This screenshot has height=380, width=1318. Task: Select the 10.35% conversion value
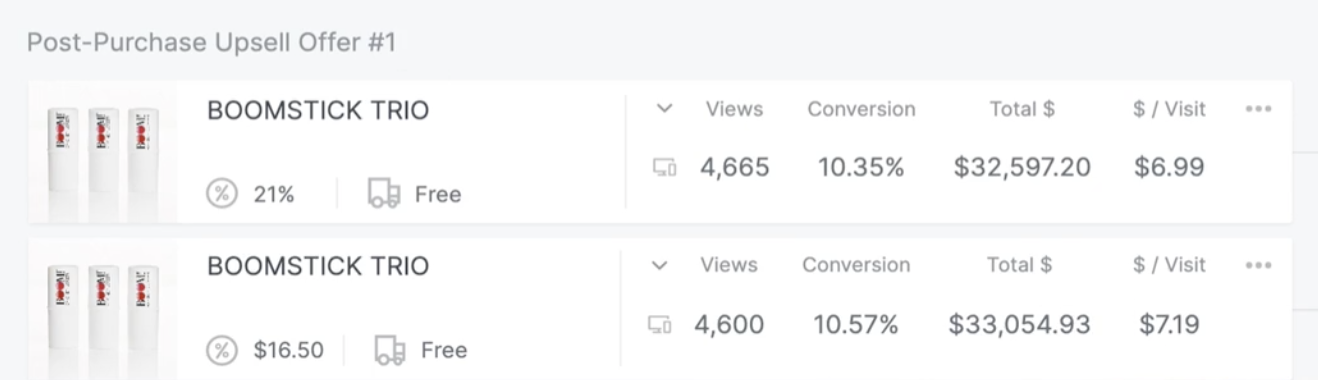pos(861,168)
